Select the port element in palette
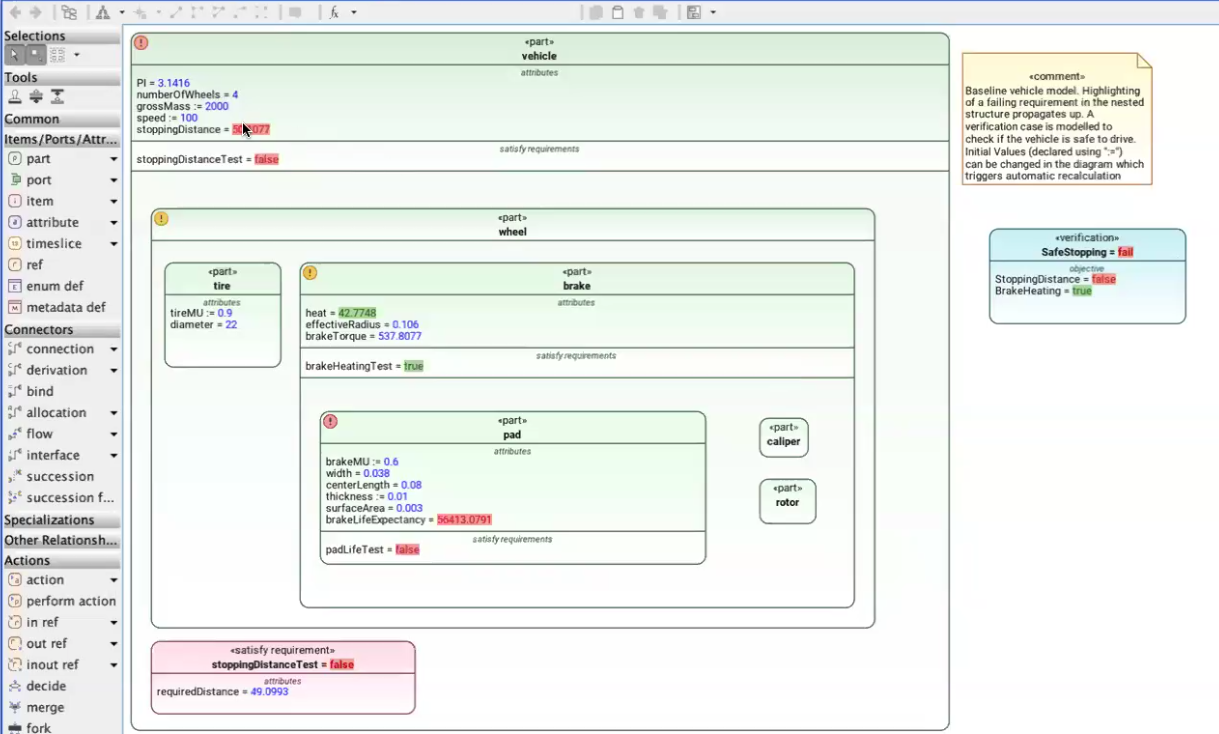Screen dimensions: 1219x734 tap(39, 180)
